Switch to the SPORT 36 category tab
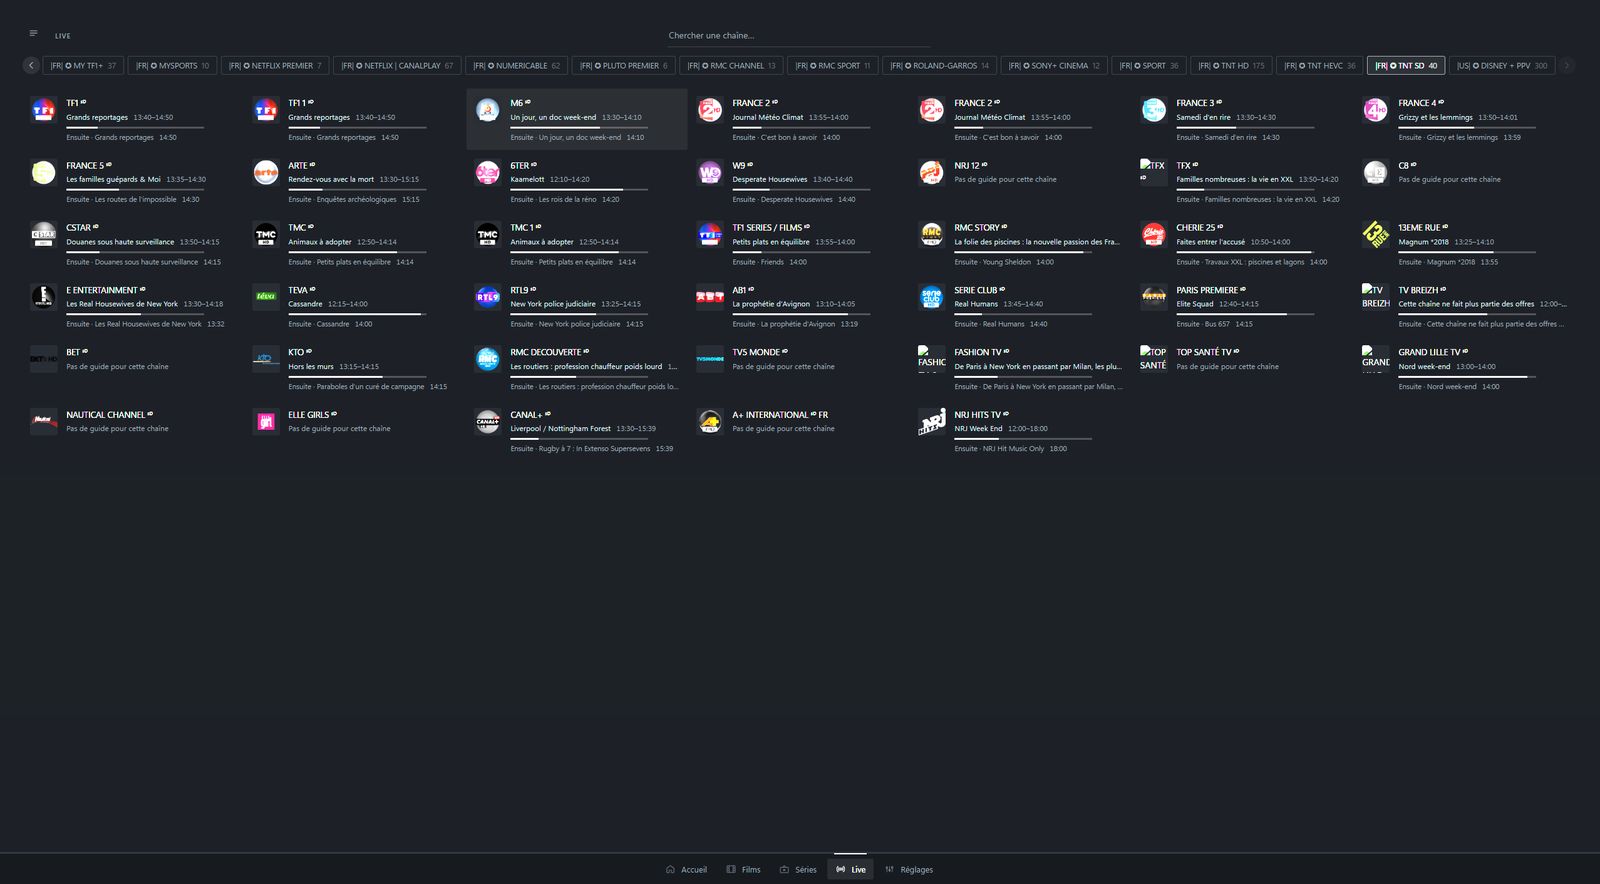The image size is (1600, 884). pyautogui.click(x=1149, y=66)
